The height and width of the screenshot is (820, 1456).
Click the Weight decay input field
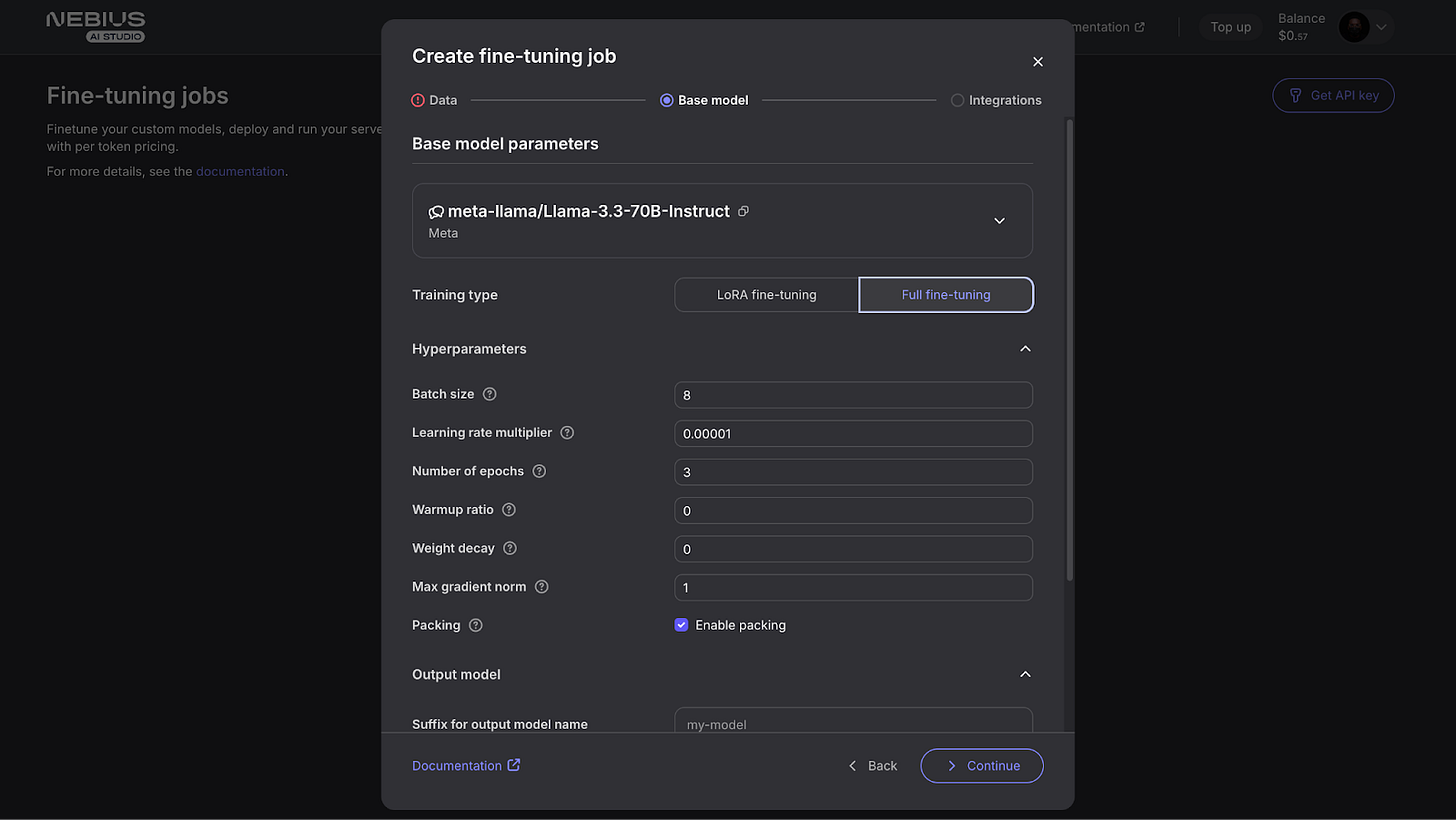(853, 549)
